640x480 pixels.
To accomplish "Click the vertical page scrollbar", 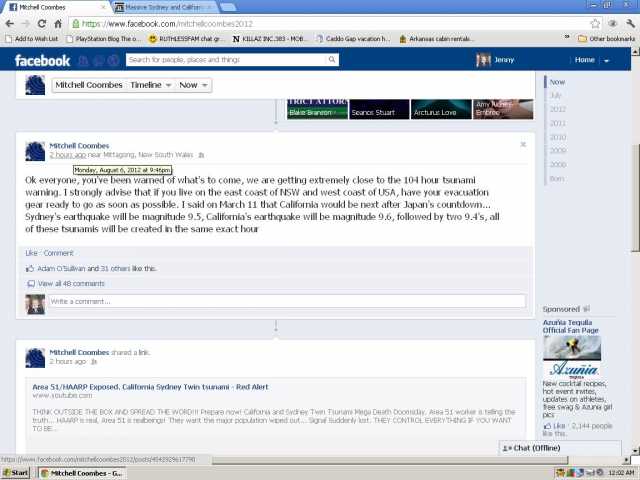I will click(x=635, y=198).
